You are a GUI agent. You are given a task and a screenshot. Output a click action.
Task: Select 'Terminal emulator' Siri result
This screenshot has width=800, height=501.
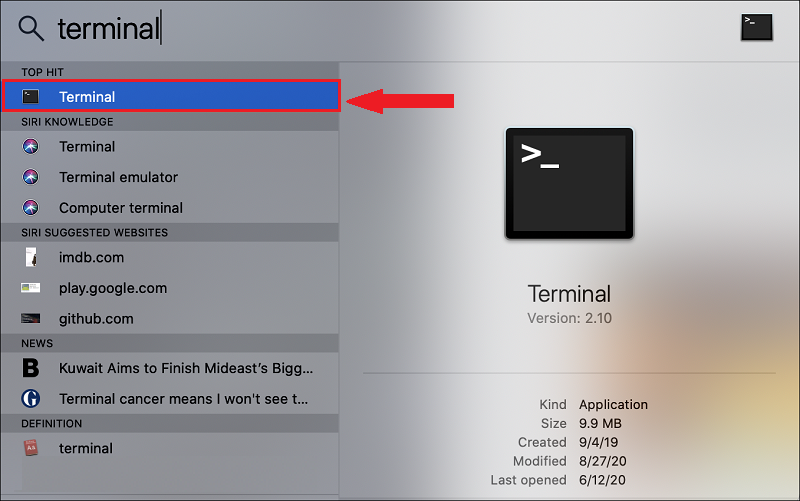tap(118, 177)
